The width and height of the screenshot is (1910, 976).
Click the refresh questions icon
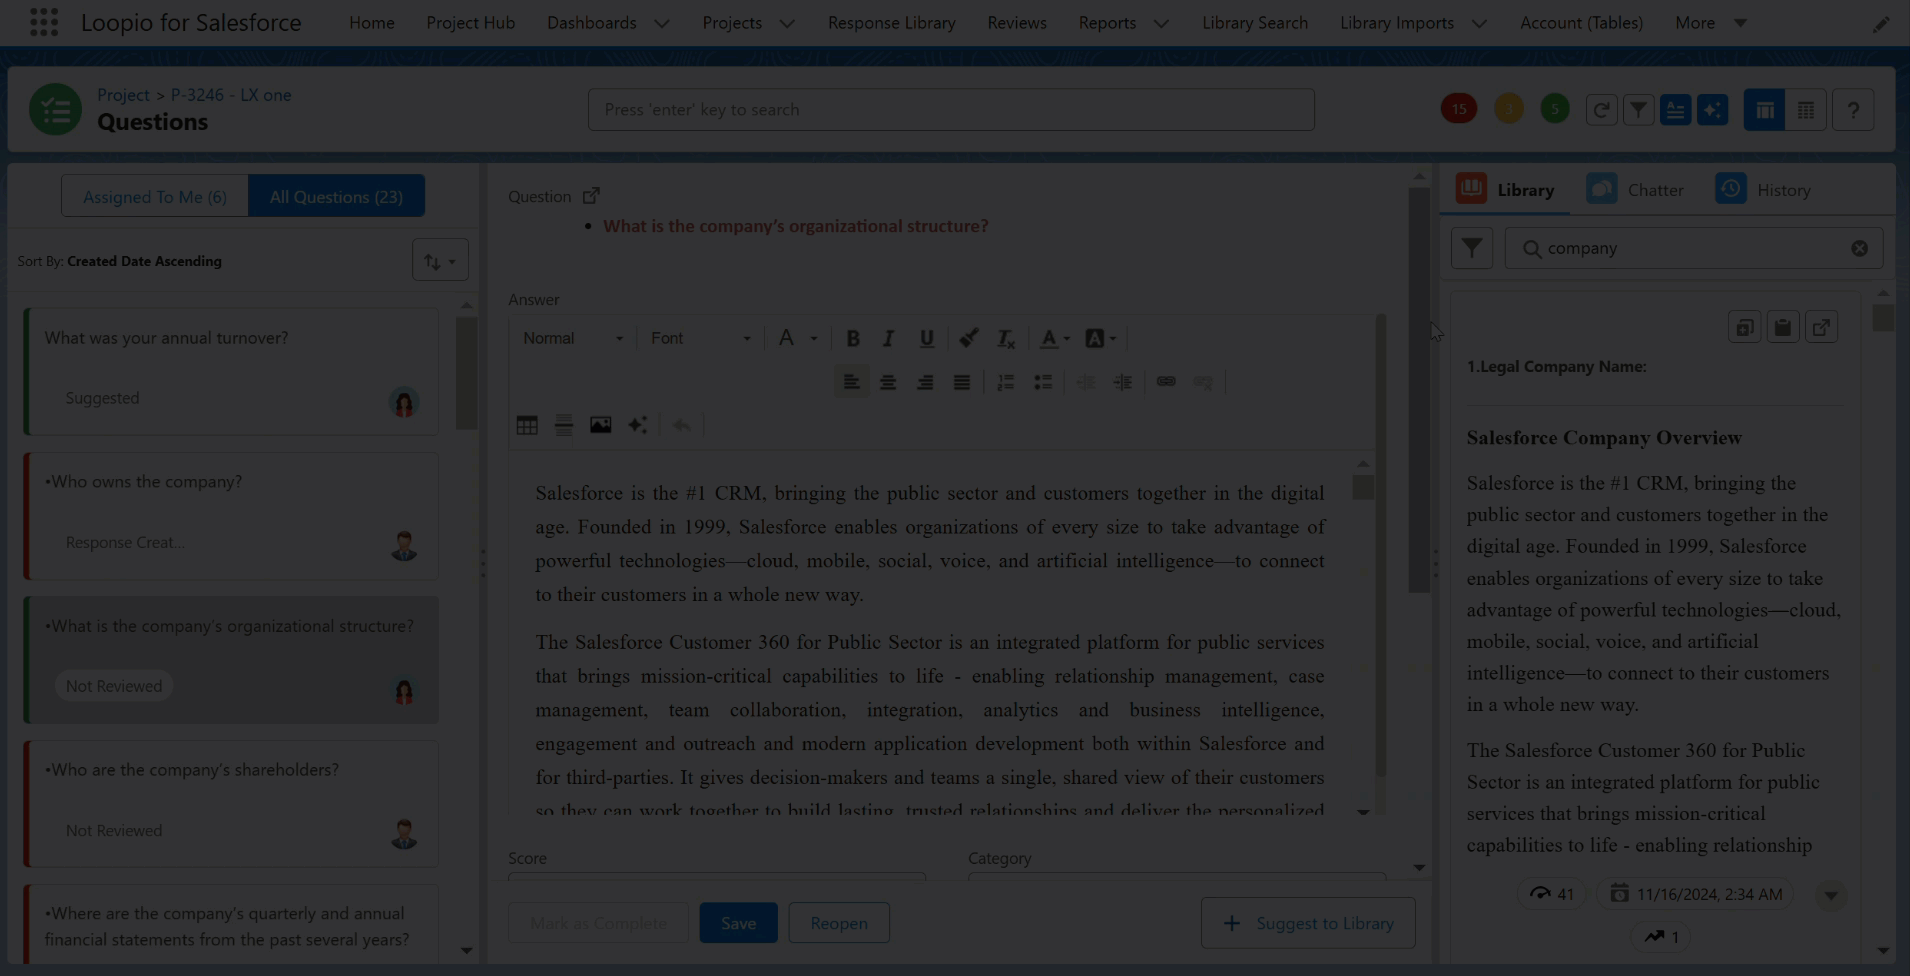[1601, 110]
